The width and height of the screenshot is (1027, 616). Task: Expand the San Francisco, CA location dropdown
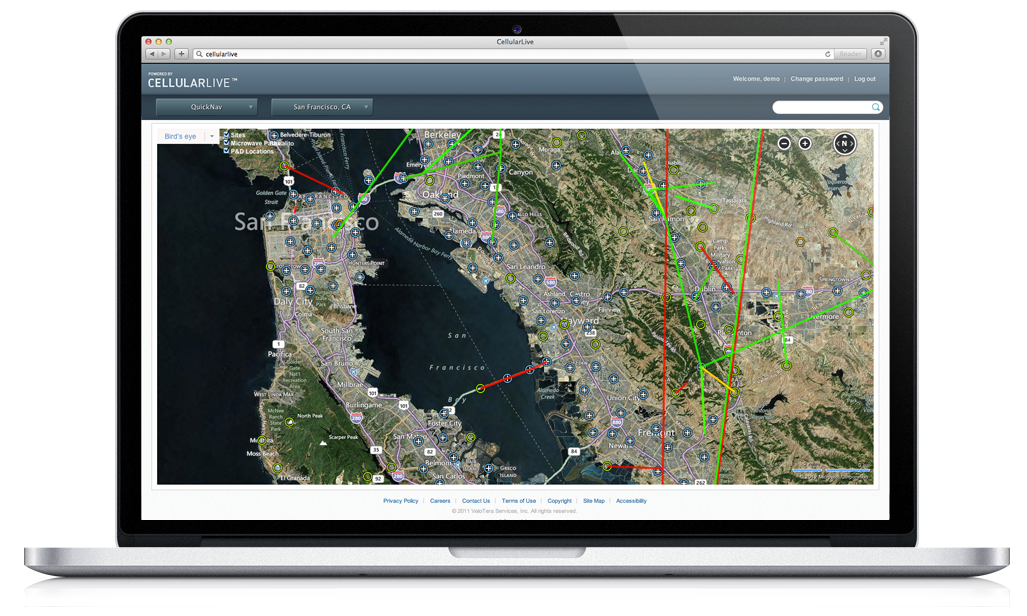[x=322, y=107]
